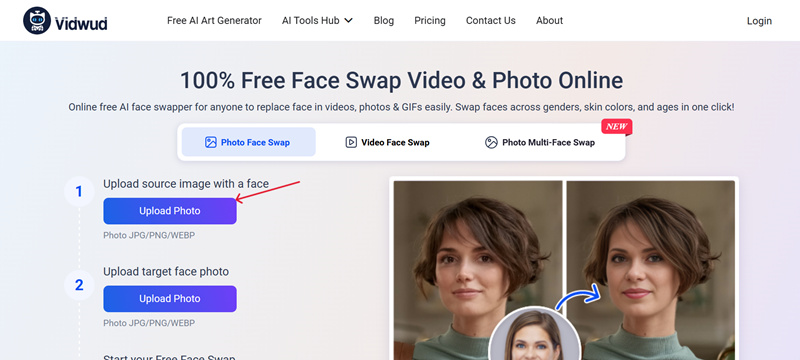Click the '100% Free Face Swap' heading
This screenshot has width=800, height=360.
point(401,81)
